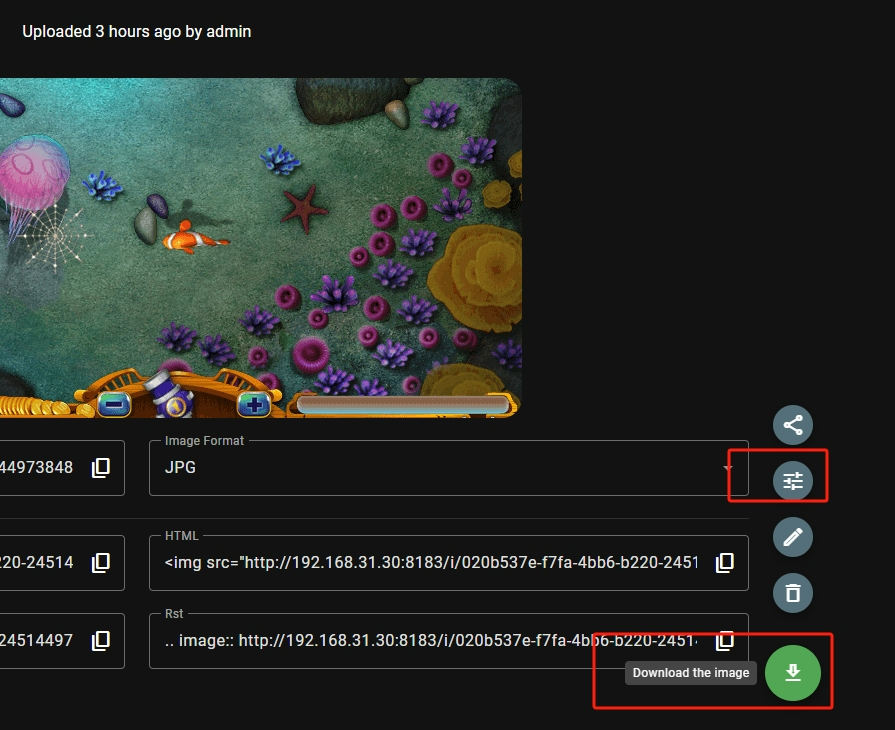Image resolution: width=895 pixels, height=730 pixels.
Task: Click the uploaded underwater game image
Action: tap(260, 248)
